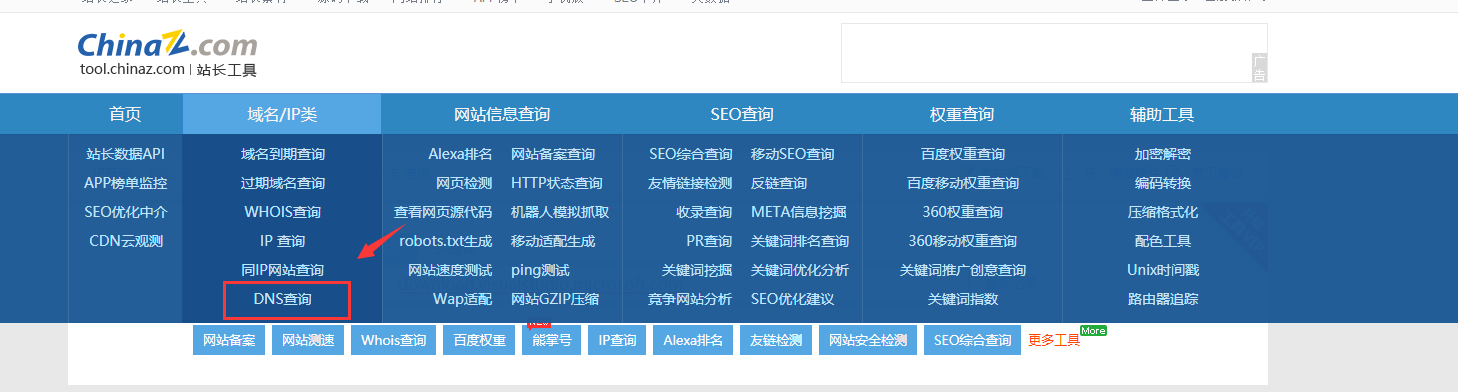Open 网页检测 tool

(x=464, y=183)
